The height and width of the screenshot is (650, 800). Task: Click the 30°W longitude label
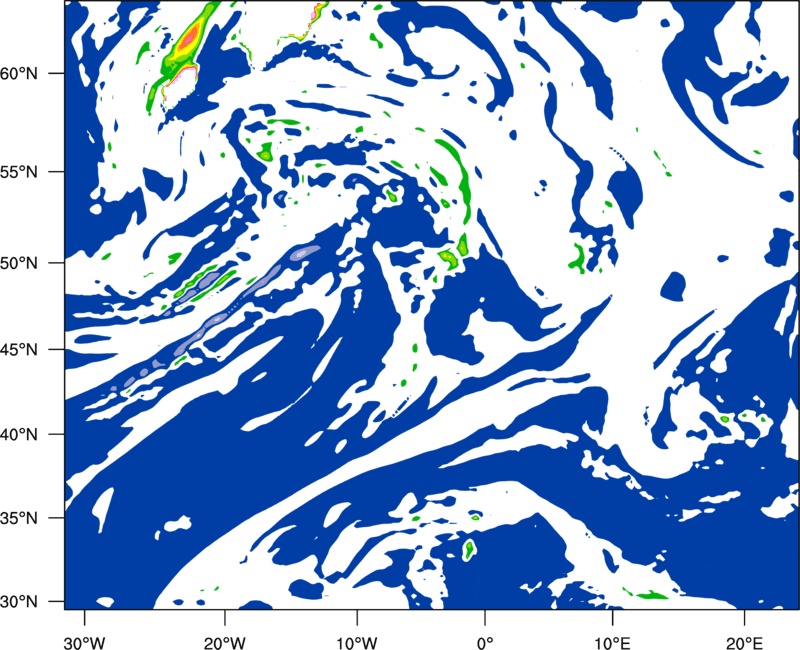85,642
